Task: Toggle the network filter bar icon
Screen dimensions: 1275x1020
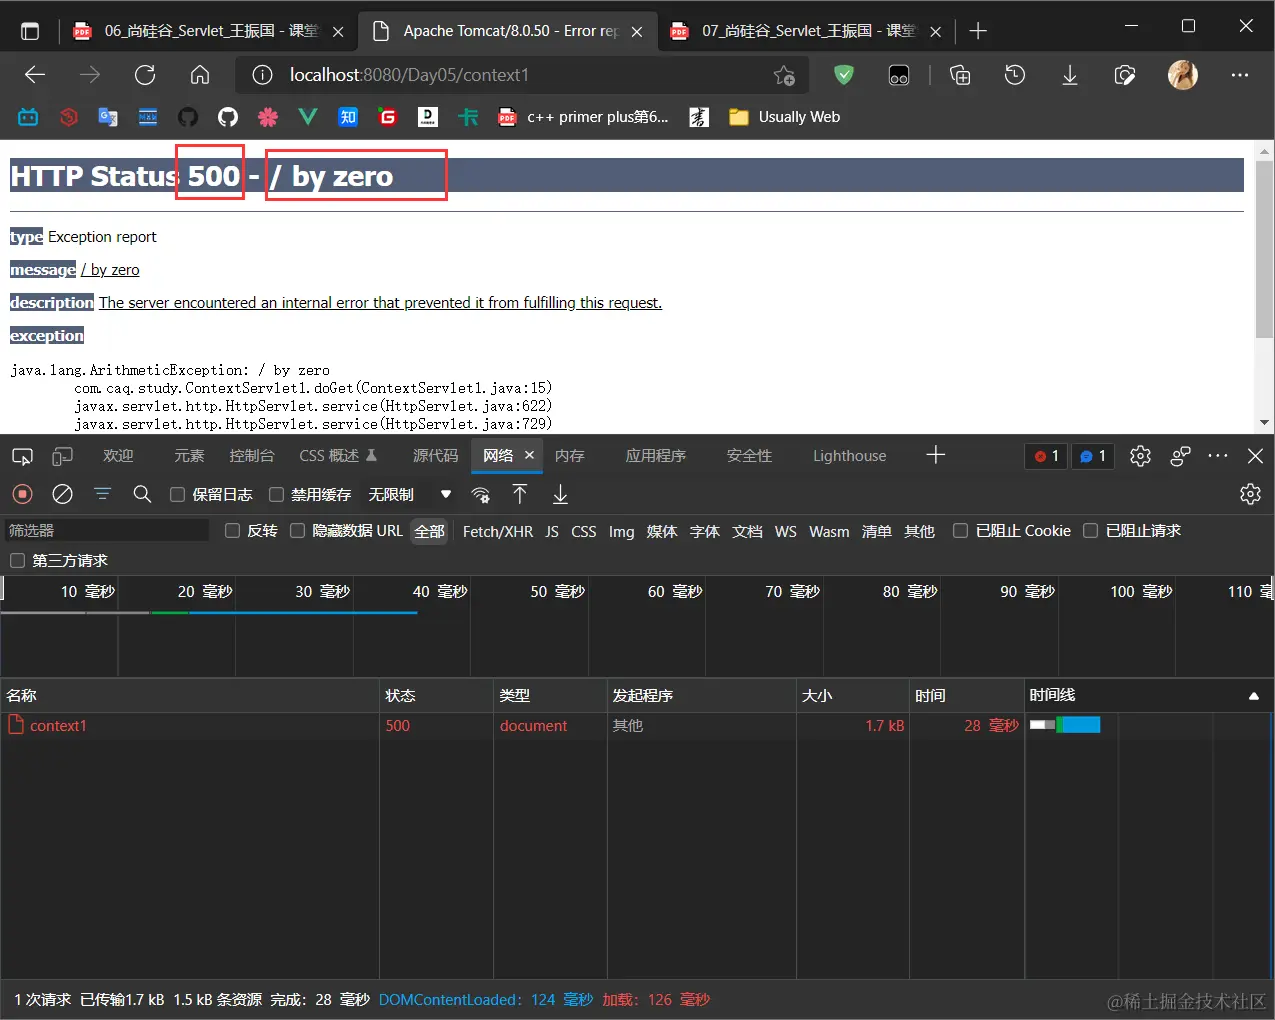Action: click(102, 494)
